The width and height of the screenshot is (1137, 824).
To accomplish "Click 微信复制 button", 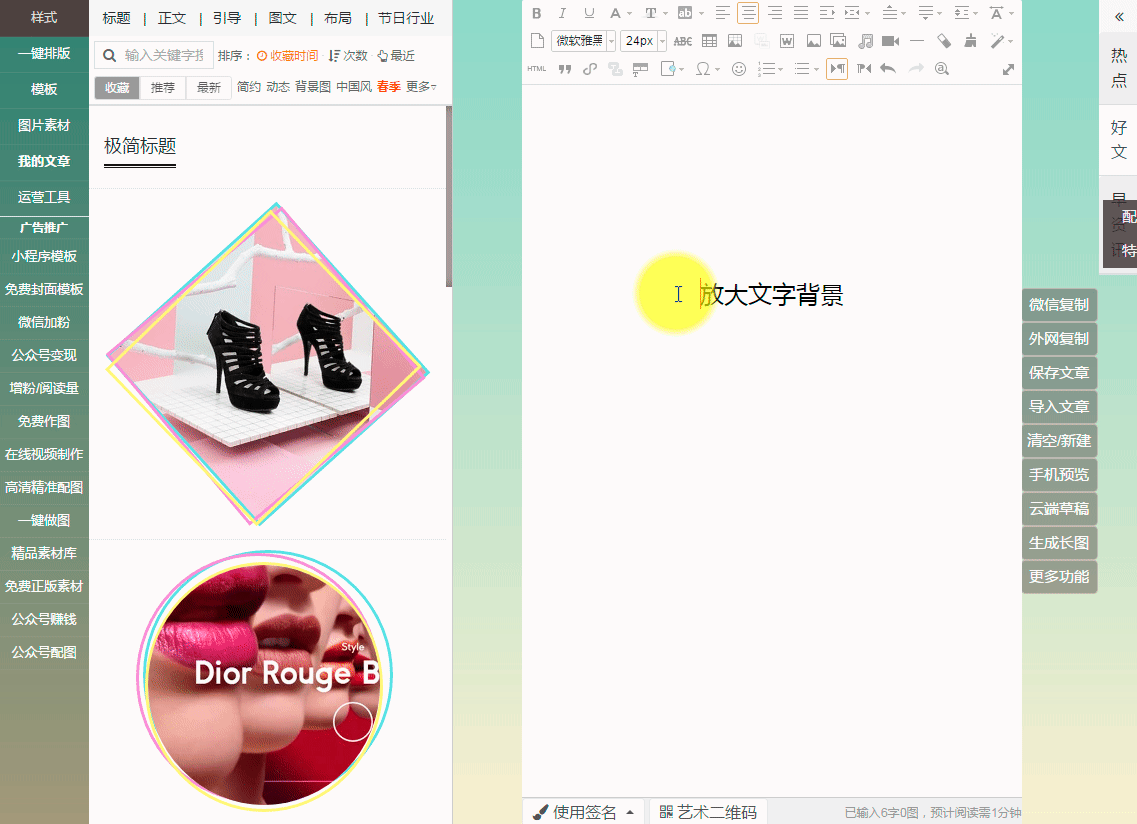I will coord(1059,305).
